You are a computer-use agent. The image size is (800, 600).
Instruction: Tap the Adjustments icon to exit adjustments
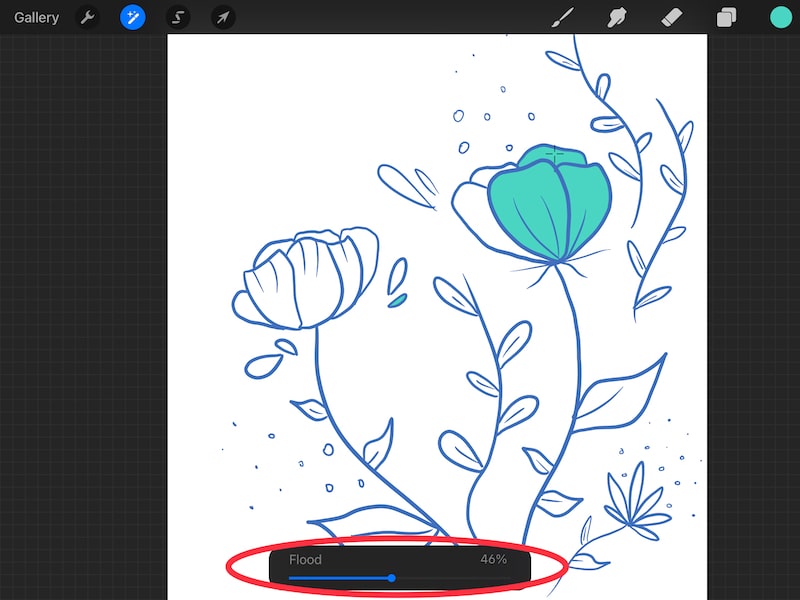tap(133, 17)
